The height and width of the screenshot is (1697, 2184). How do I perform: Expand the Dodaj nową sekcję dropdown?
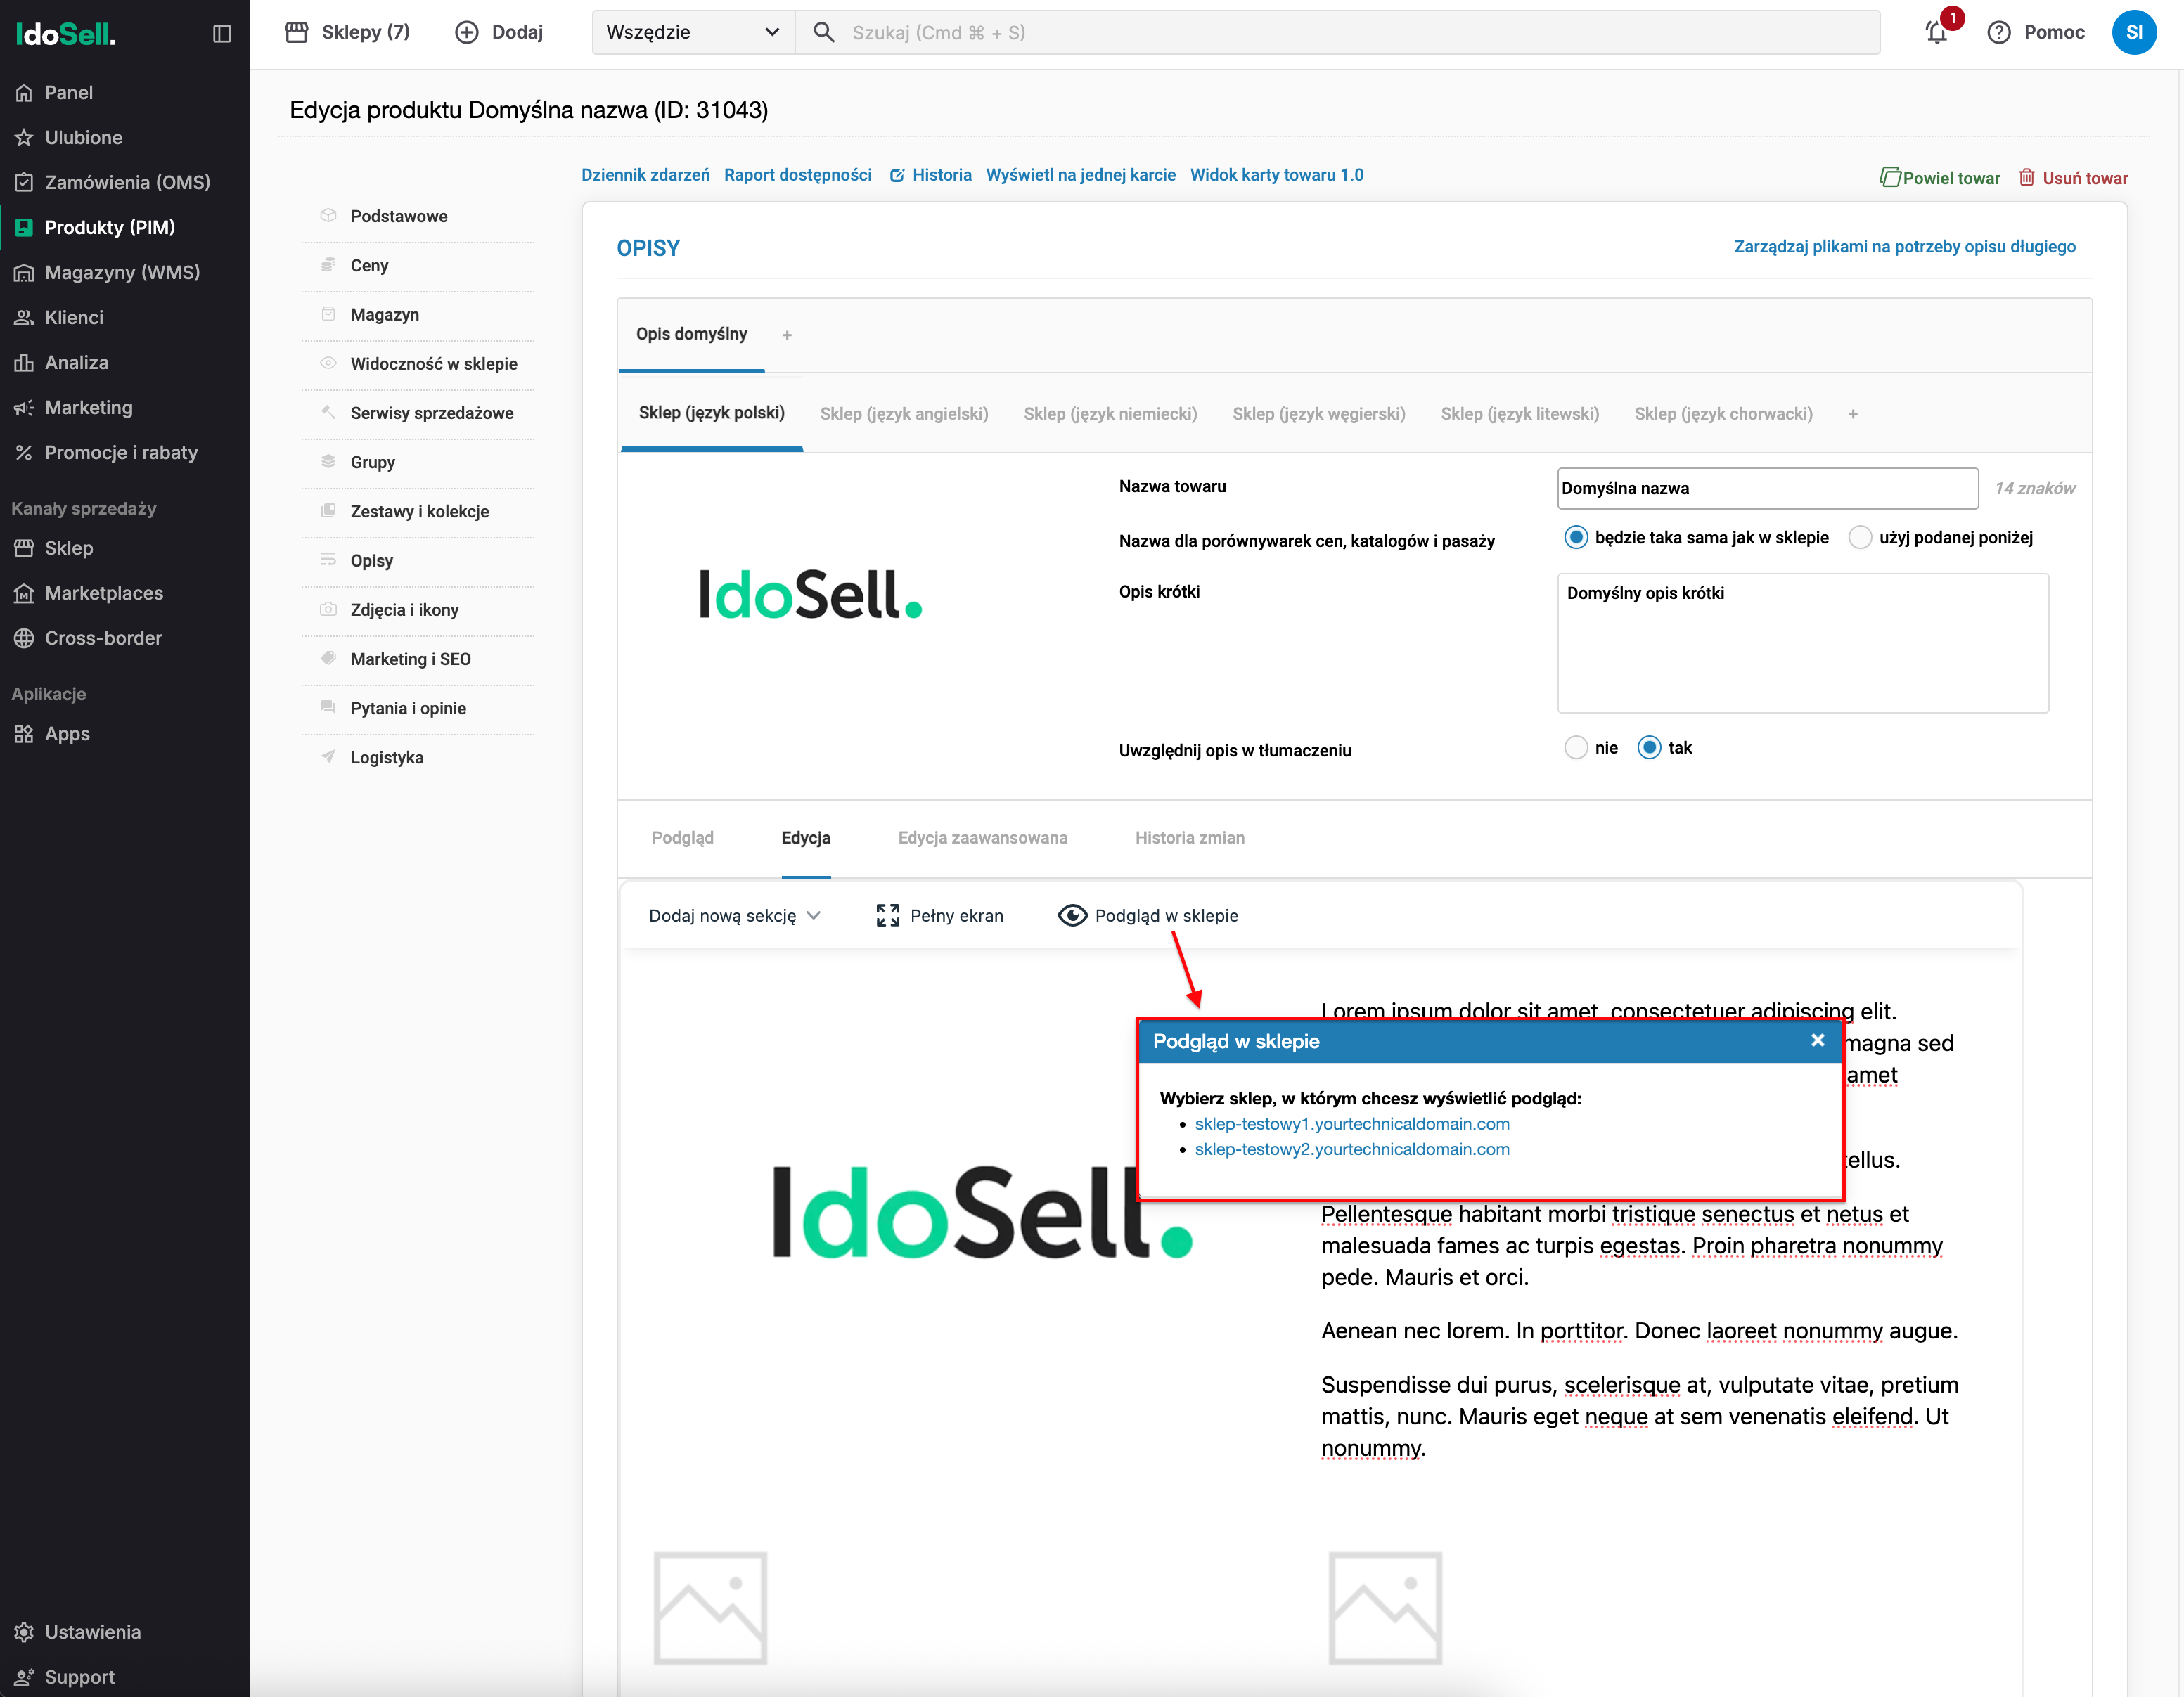(735, 915)
